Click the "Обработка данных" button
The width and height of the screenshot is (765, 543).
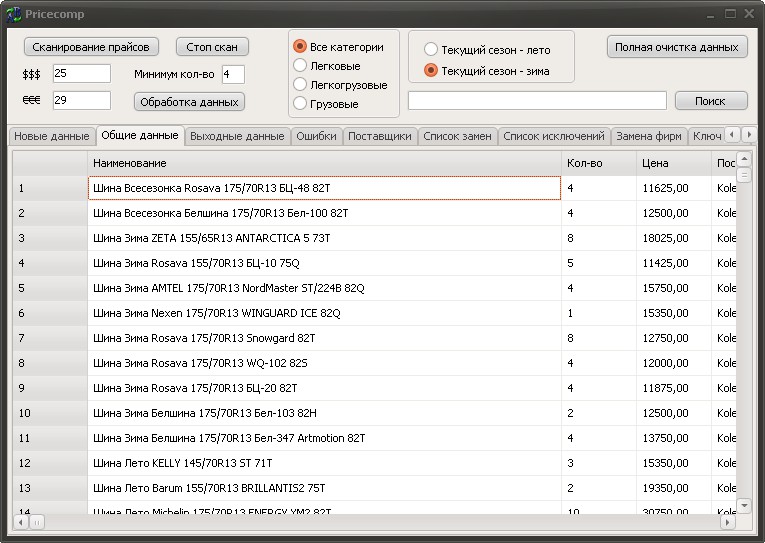(189, 101)
